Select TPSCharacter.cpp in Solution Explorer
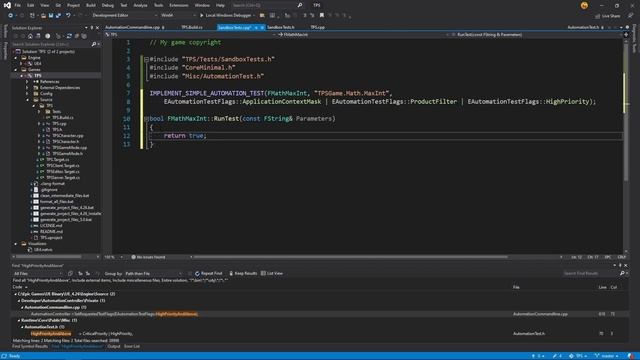The width and height of the screenshot is (640, 360). click(x=67, y=136)
